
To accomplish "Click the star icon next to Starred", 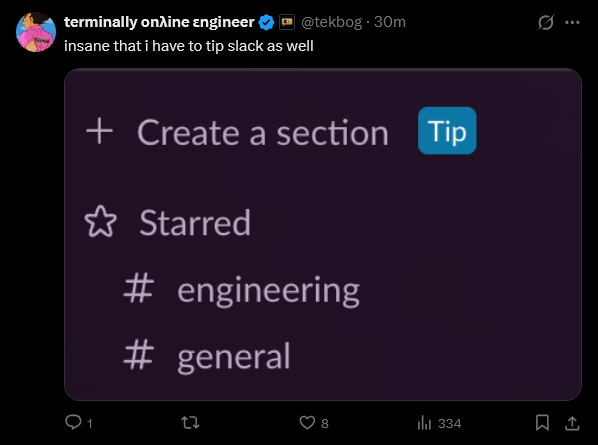I will pyautogui.click(x=100, y=222).
